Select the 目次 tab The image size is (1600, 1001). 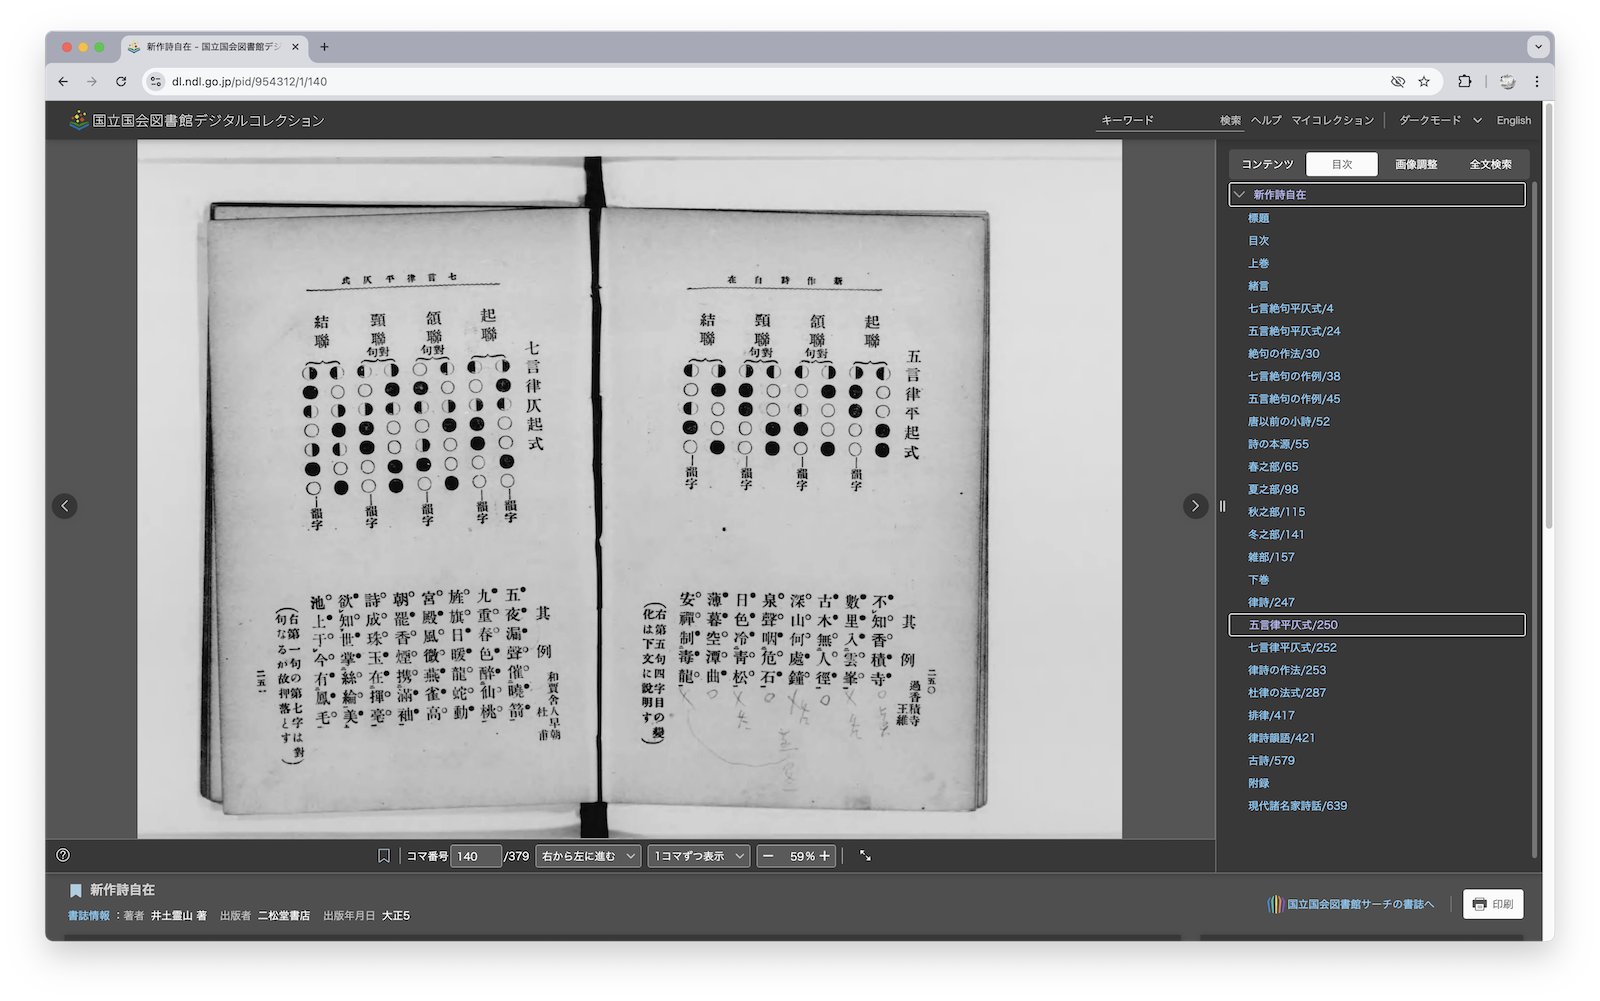coord(1341,164)
